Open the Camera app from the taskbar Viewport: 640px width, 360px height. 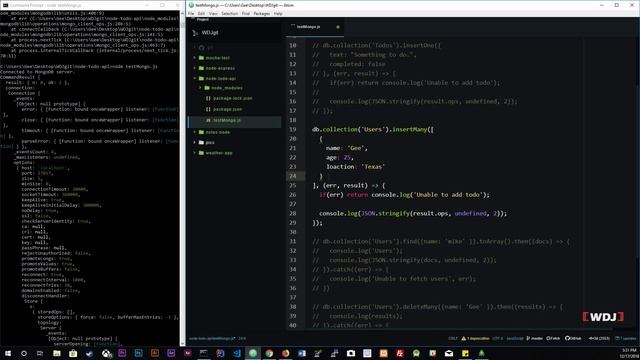point(351,353)
